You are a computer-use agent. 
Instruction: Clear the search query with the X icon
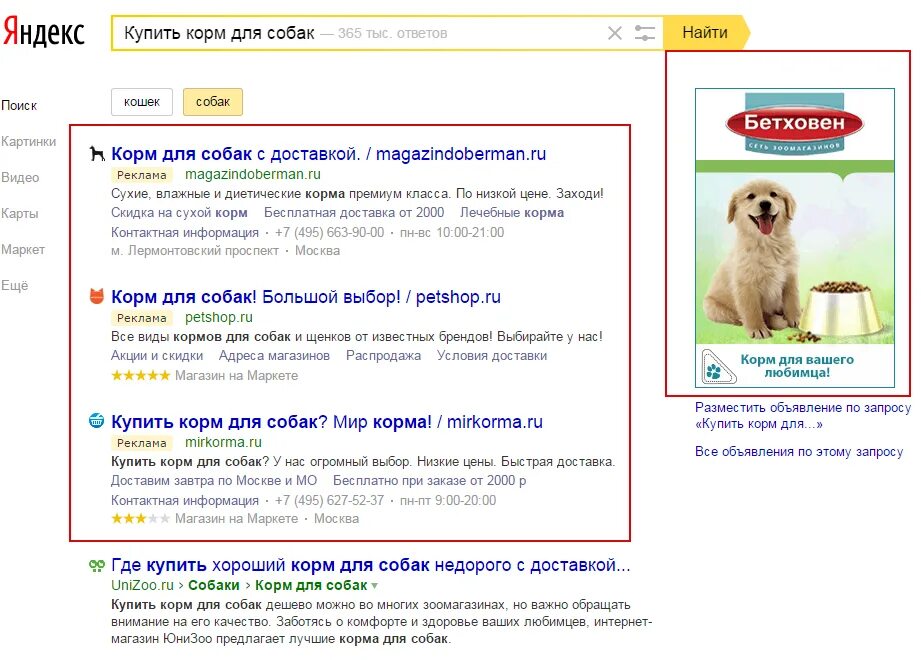tap(614, 33)
